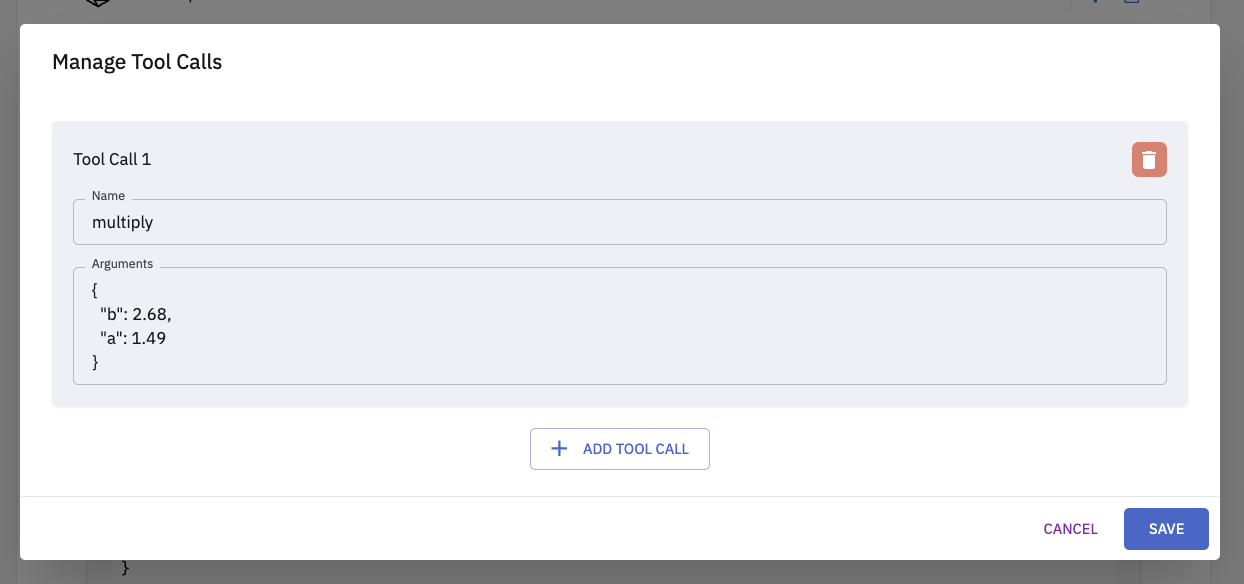Click the closing brace below the dialog
The width and height of the screenshot is (1244, 584).
pyautogui.click(x=125, y=569)
